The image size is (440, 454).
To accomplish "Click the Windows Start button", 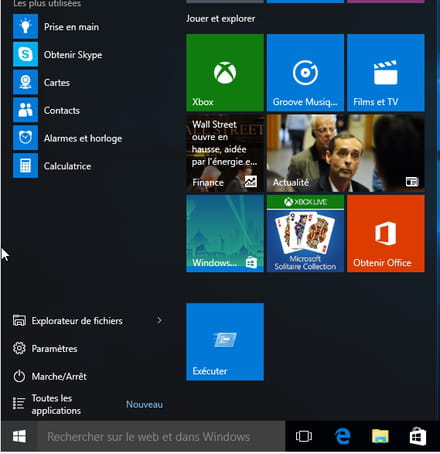I will (19, 436).
